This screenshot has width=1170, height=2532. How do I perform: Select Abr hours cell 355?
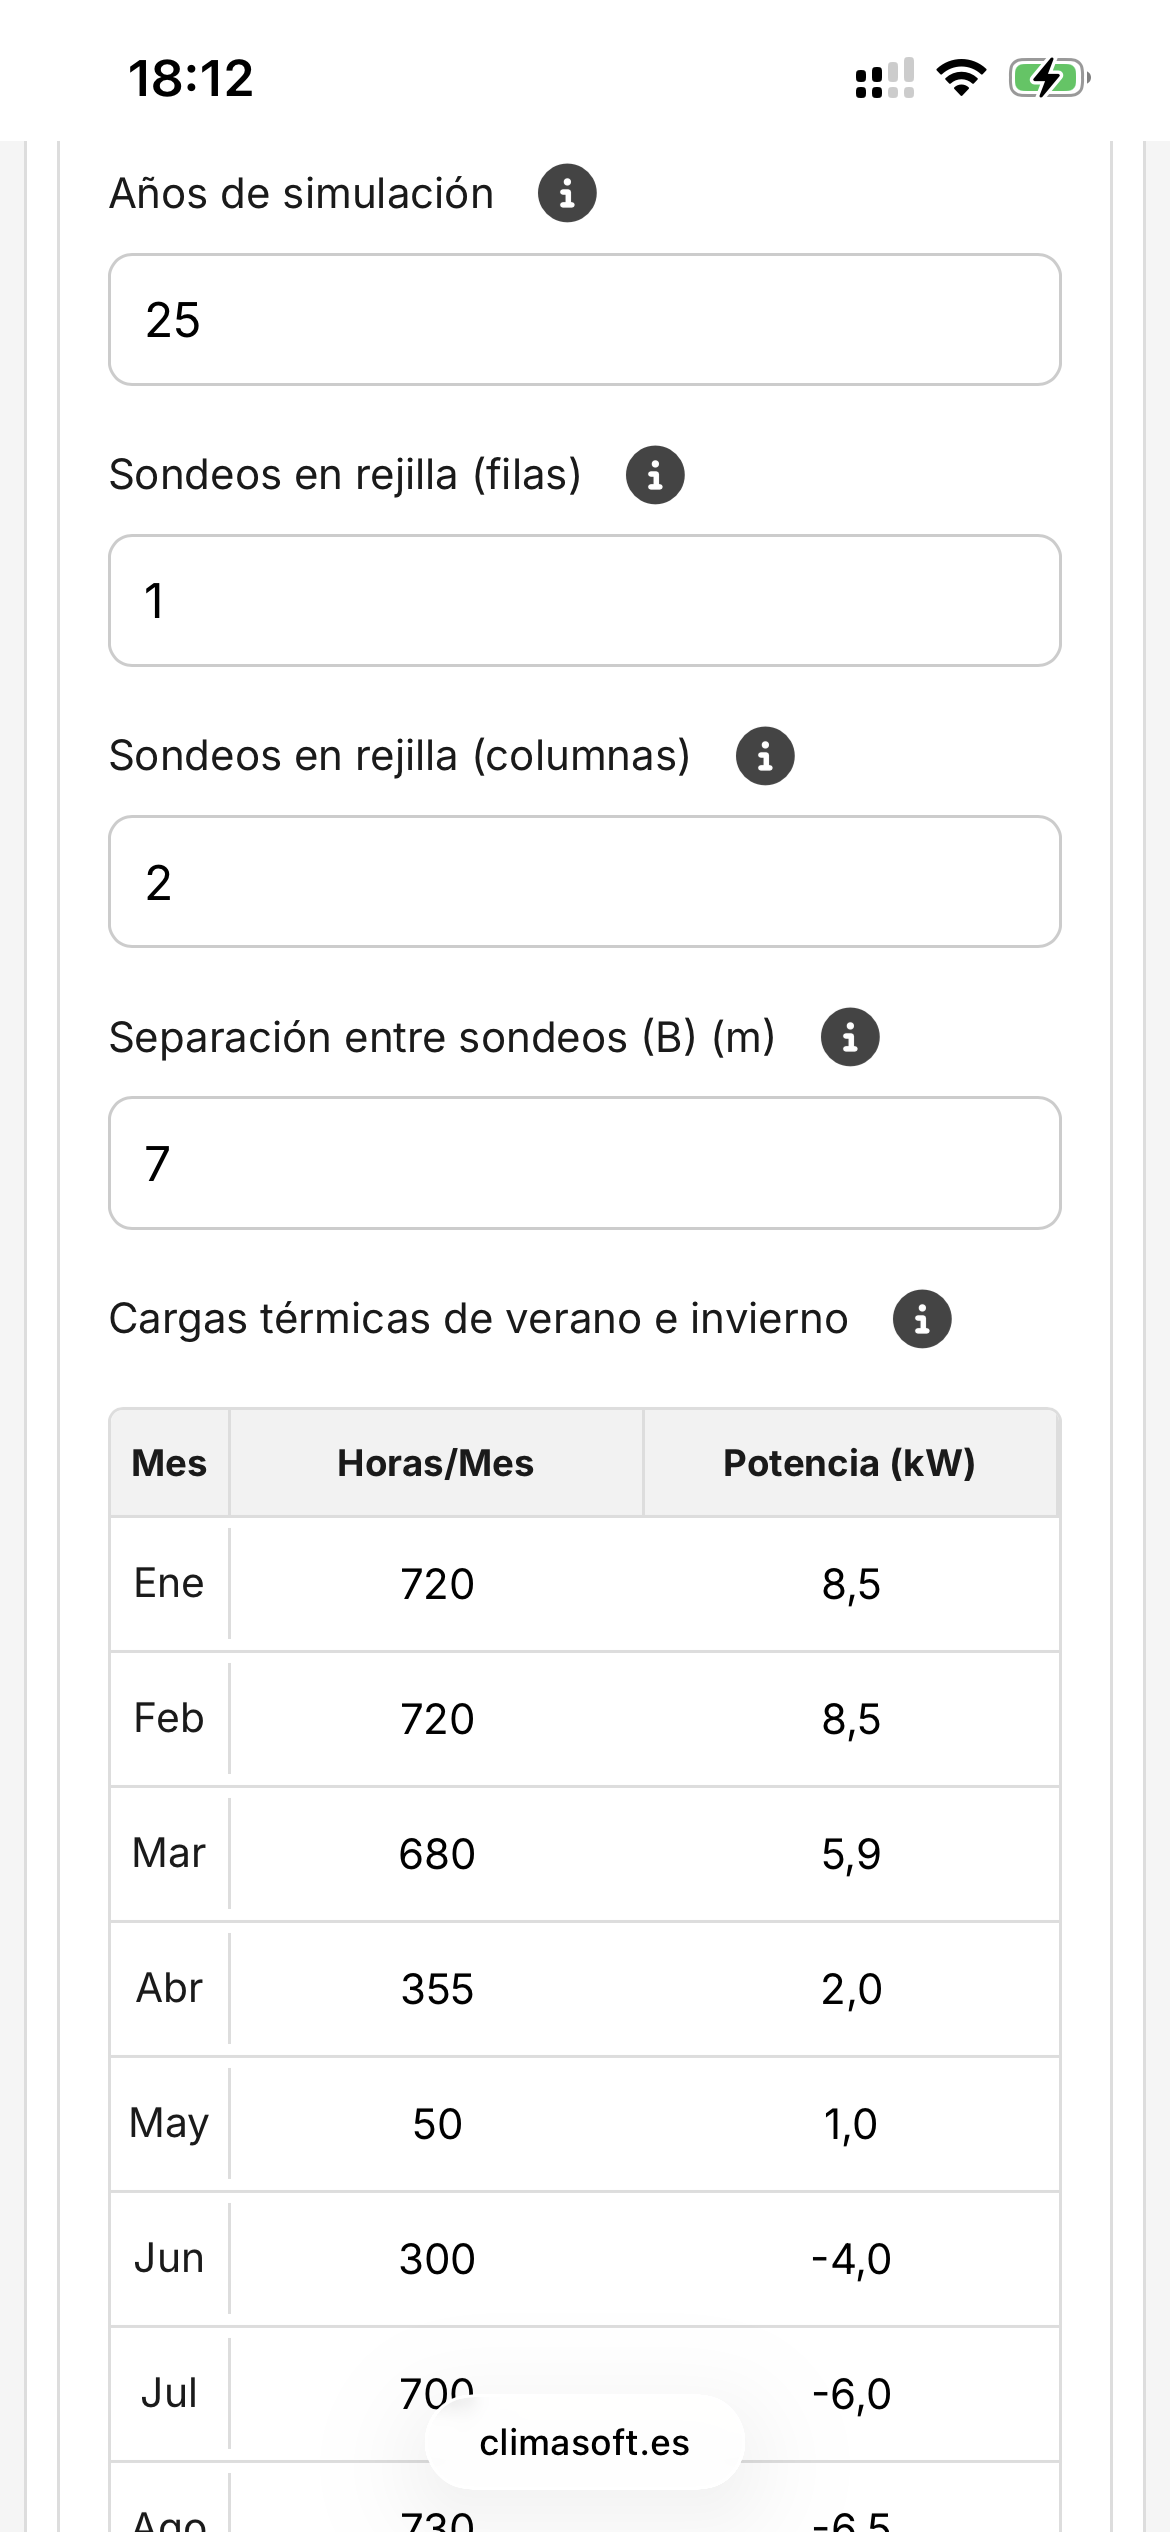437,1989
